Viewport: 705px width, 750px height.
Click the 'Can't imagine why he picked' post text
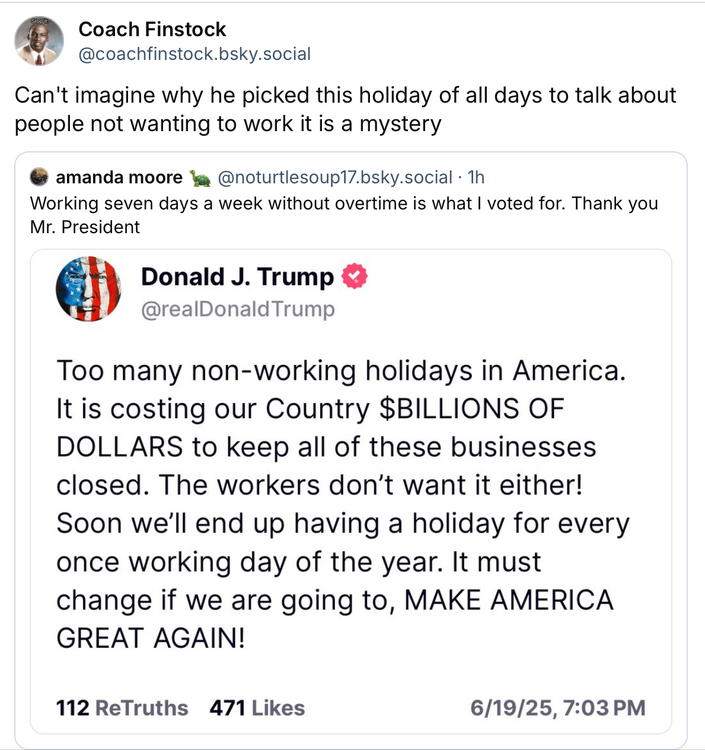(345, 110)
